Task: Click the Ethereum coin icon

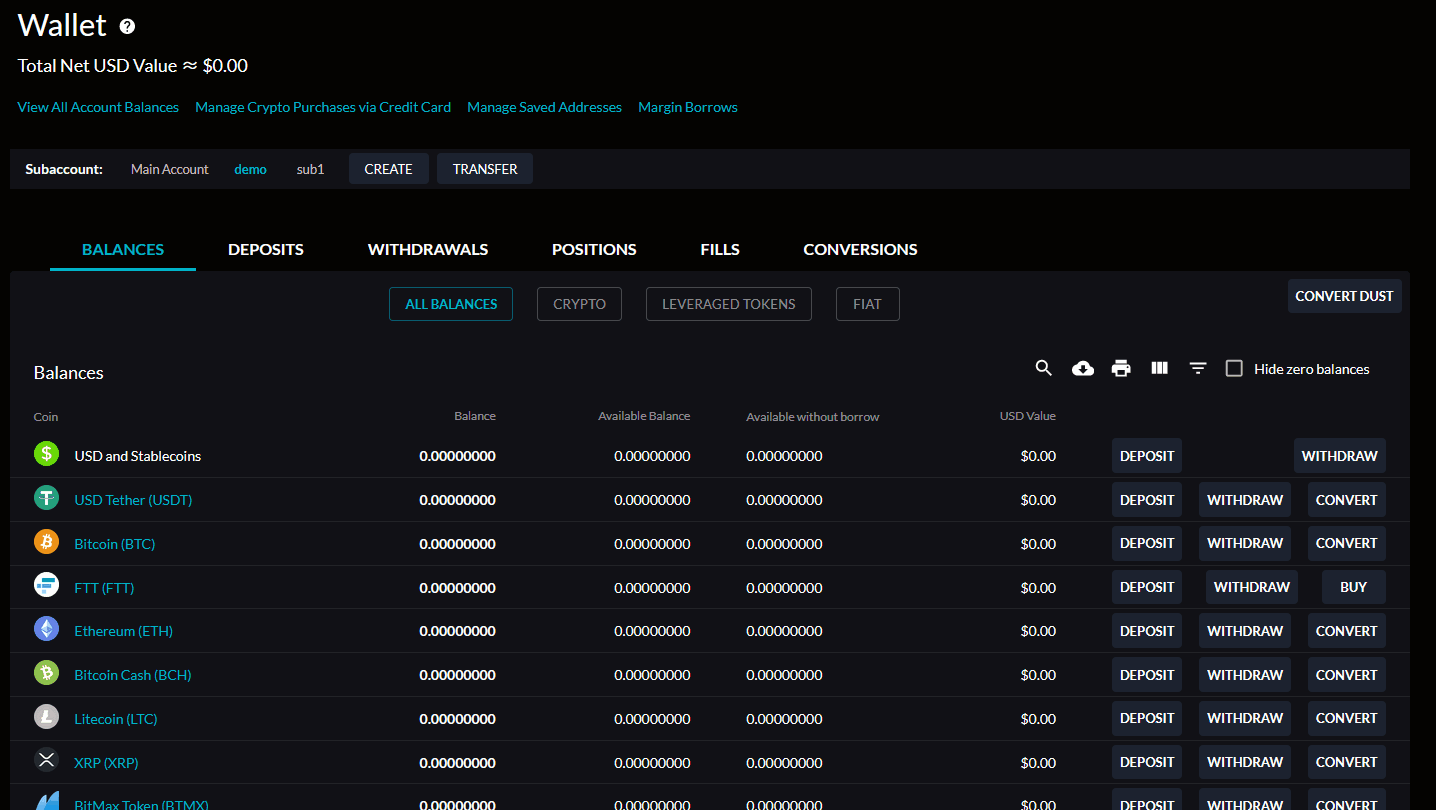Action: point(47,629)
